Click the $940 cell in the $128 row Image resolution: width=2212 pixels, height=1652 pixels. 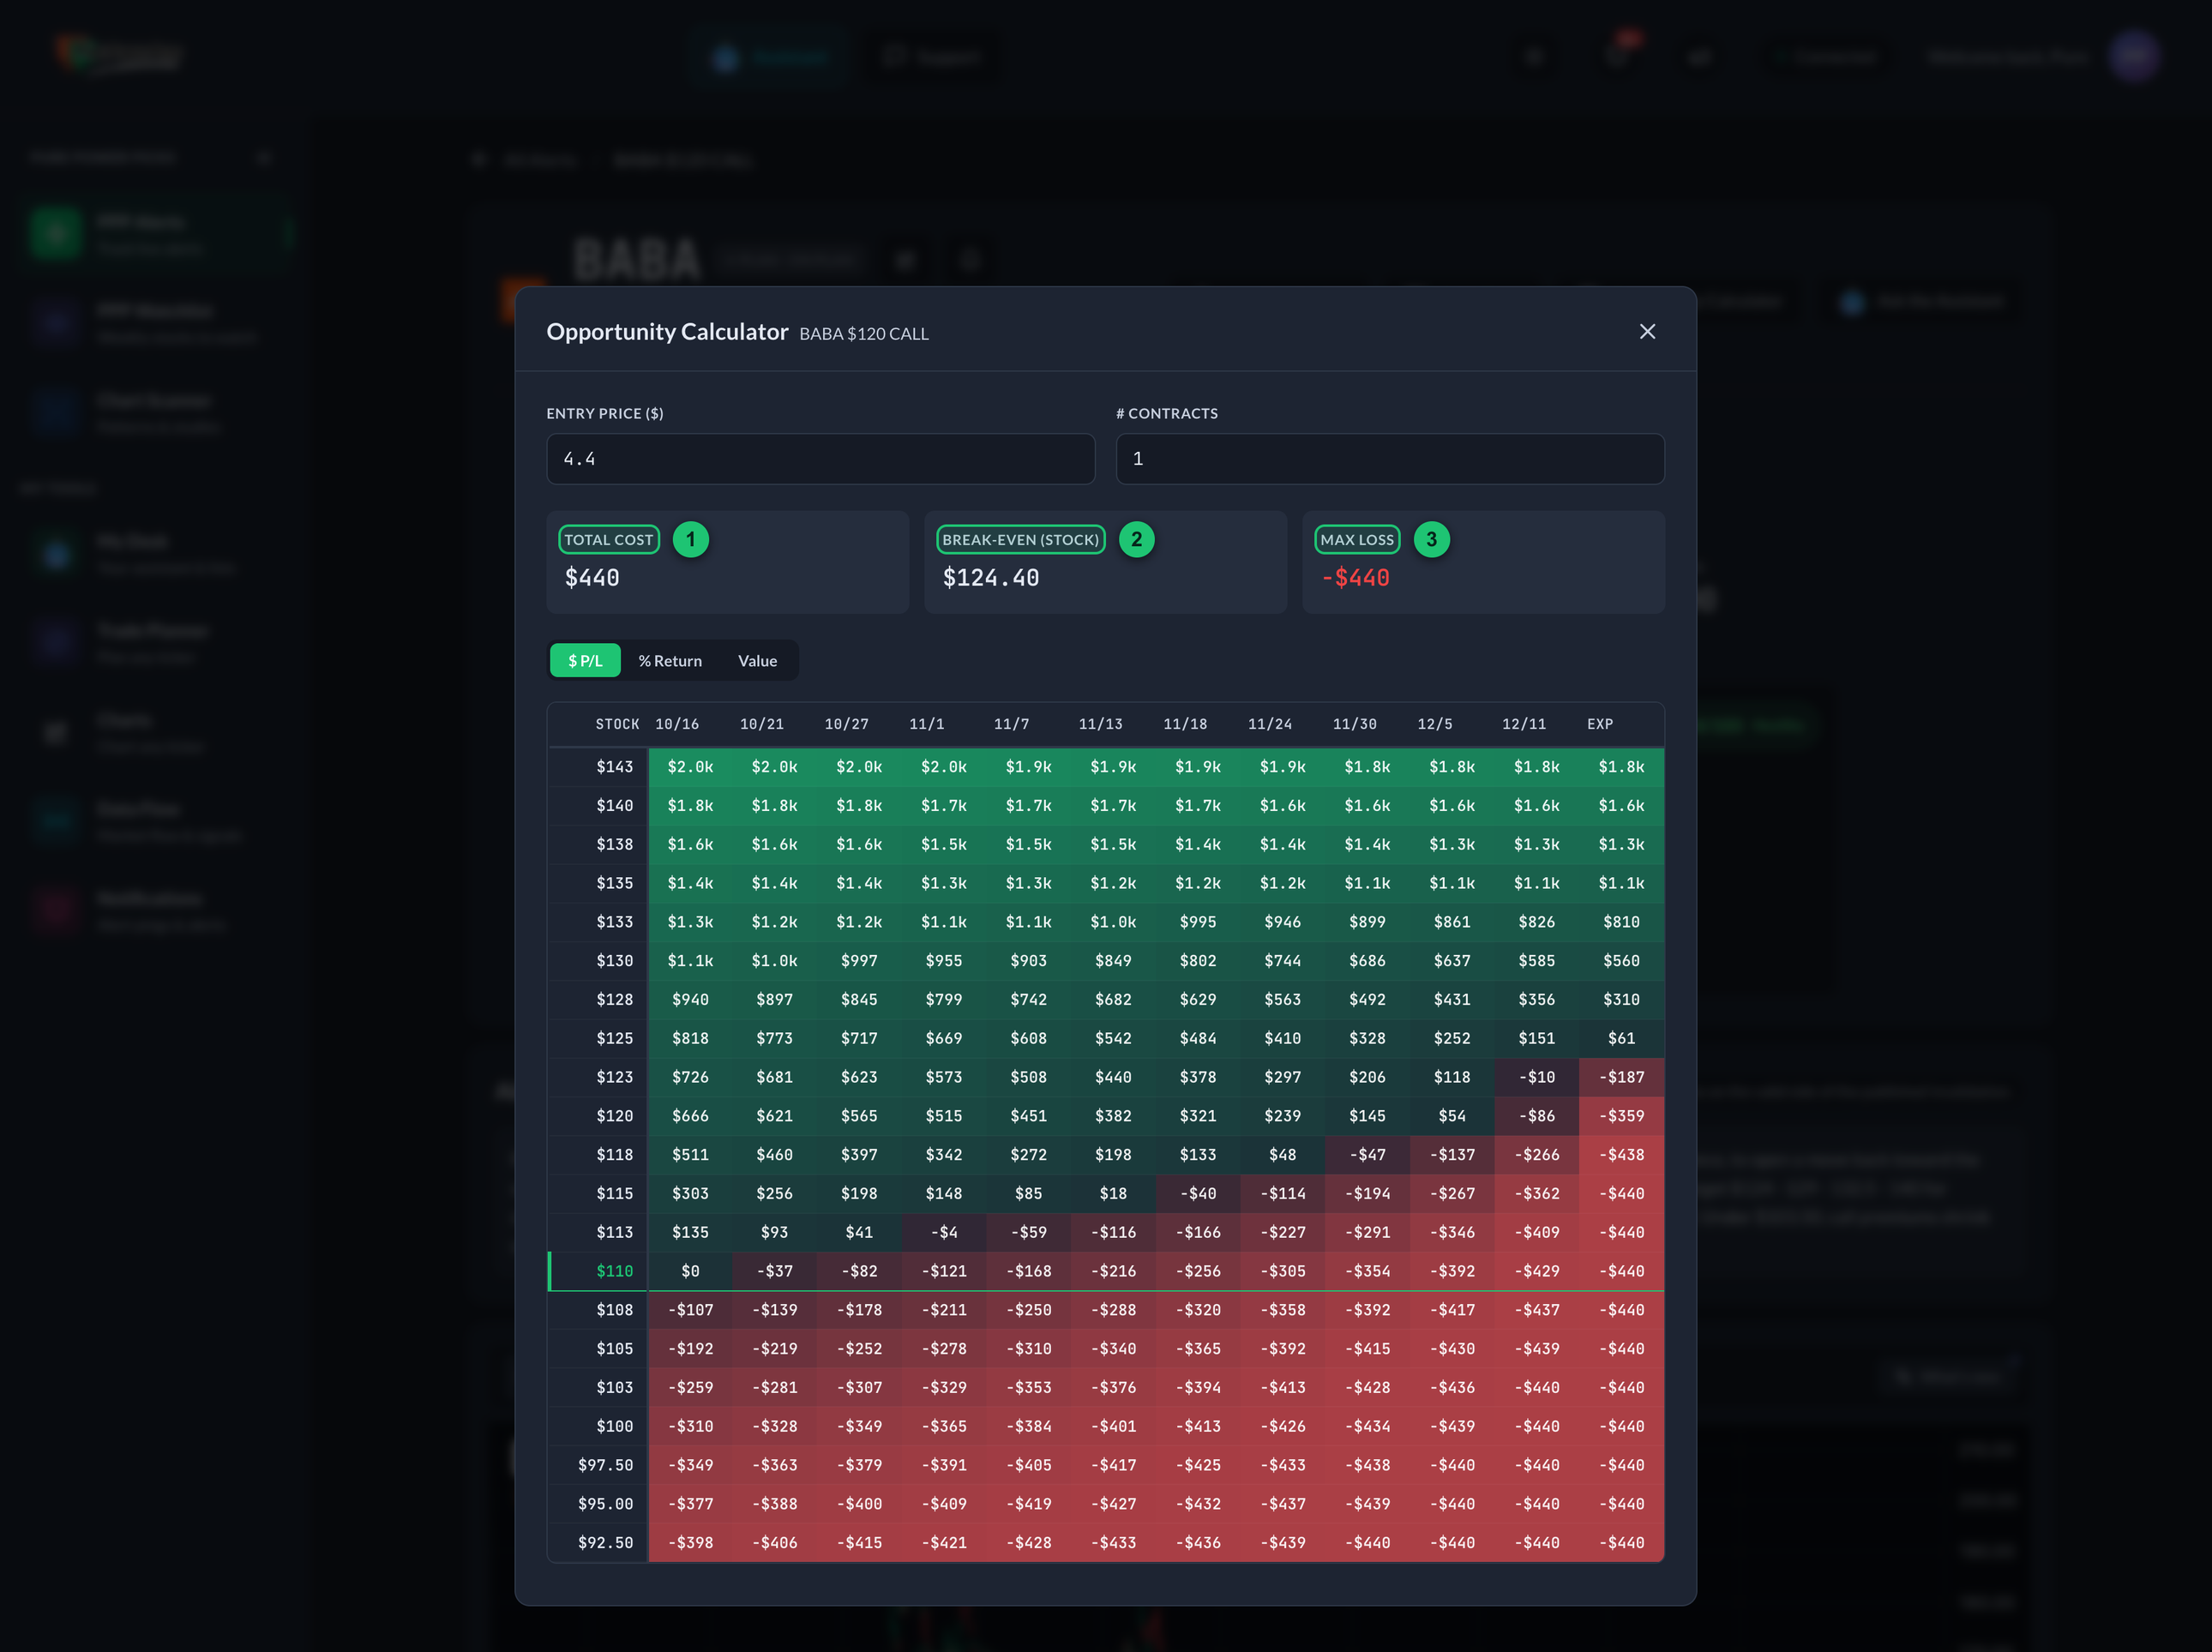click(x=690, y=999)
